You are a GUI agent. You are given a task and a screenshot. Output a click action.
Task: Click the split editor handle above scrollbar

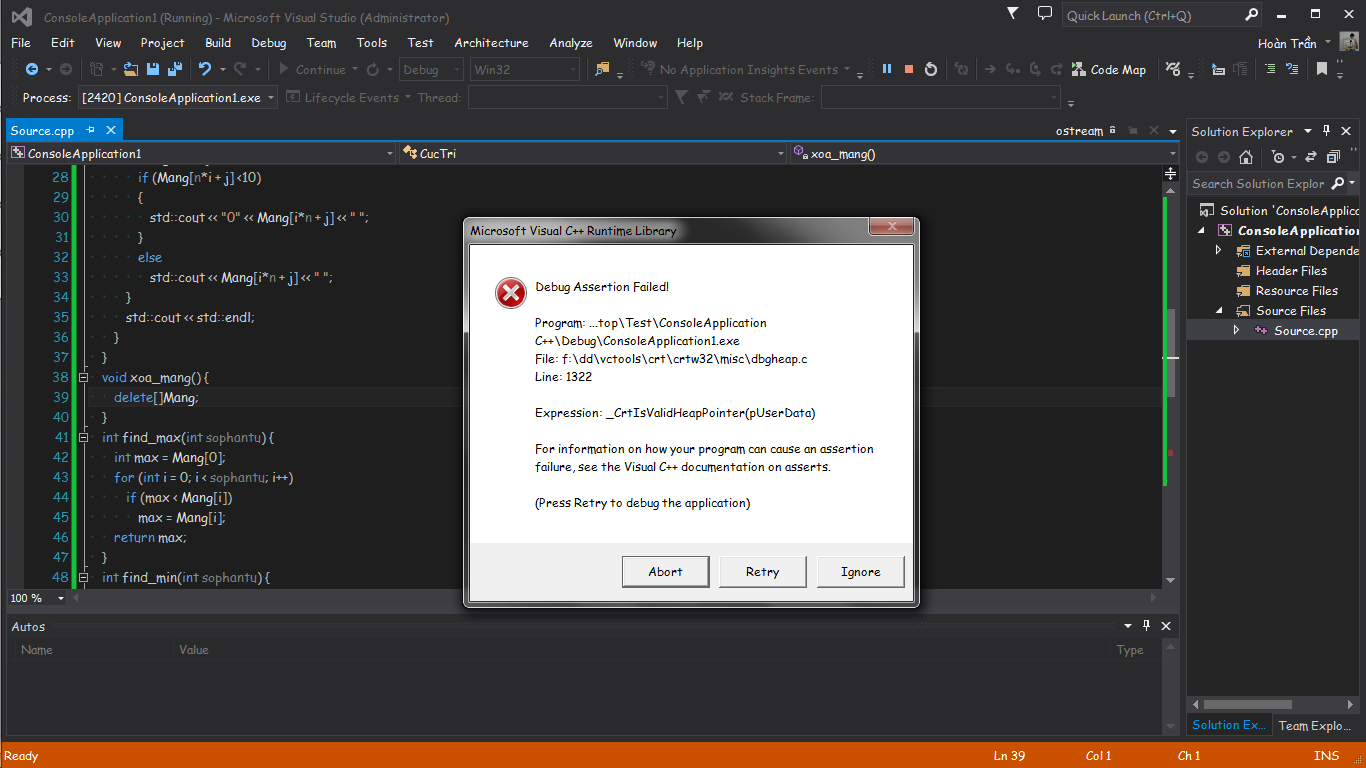pos(1171,173)
